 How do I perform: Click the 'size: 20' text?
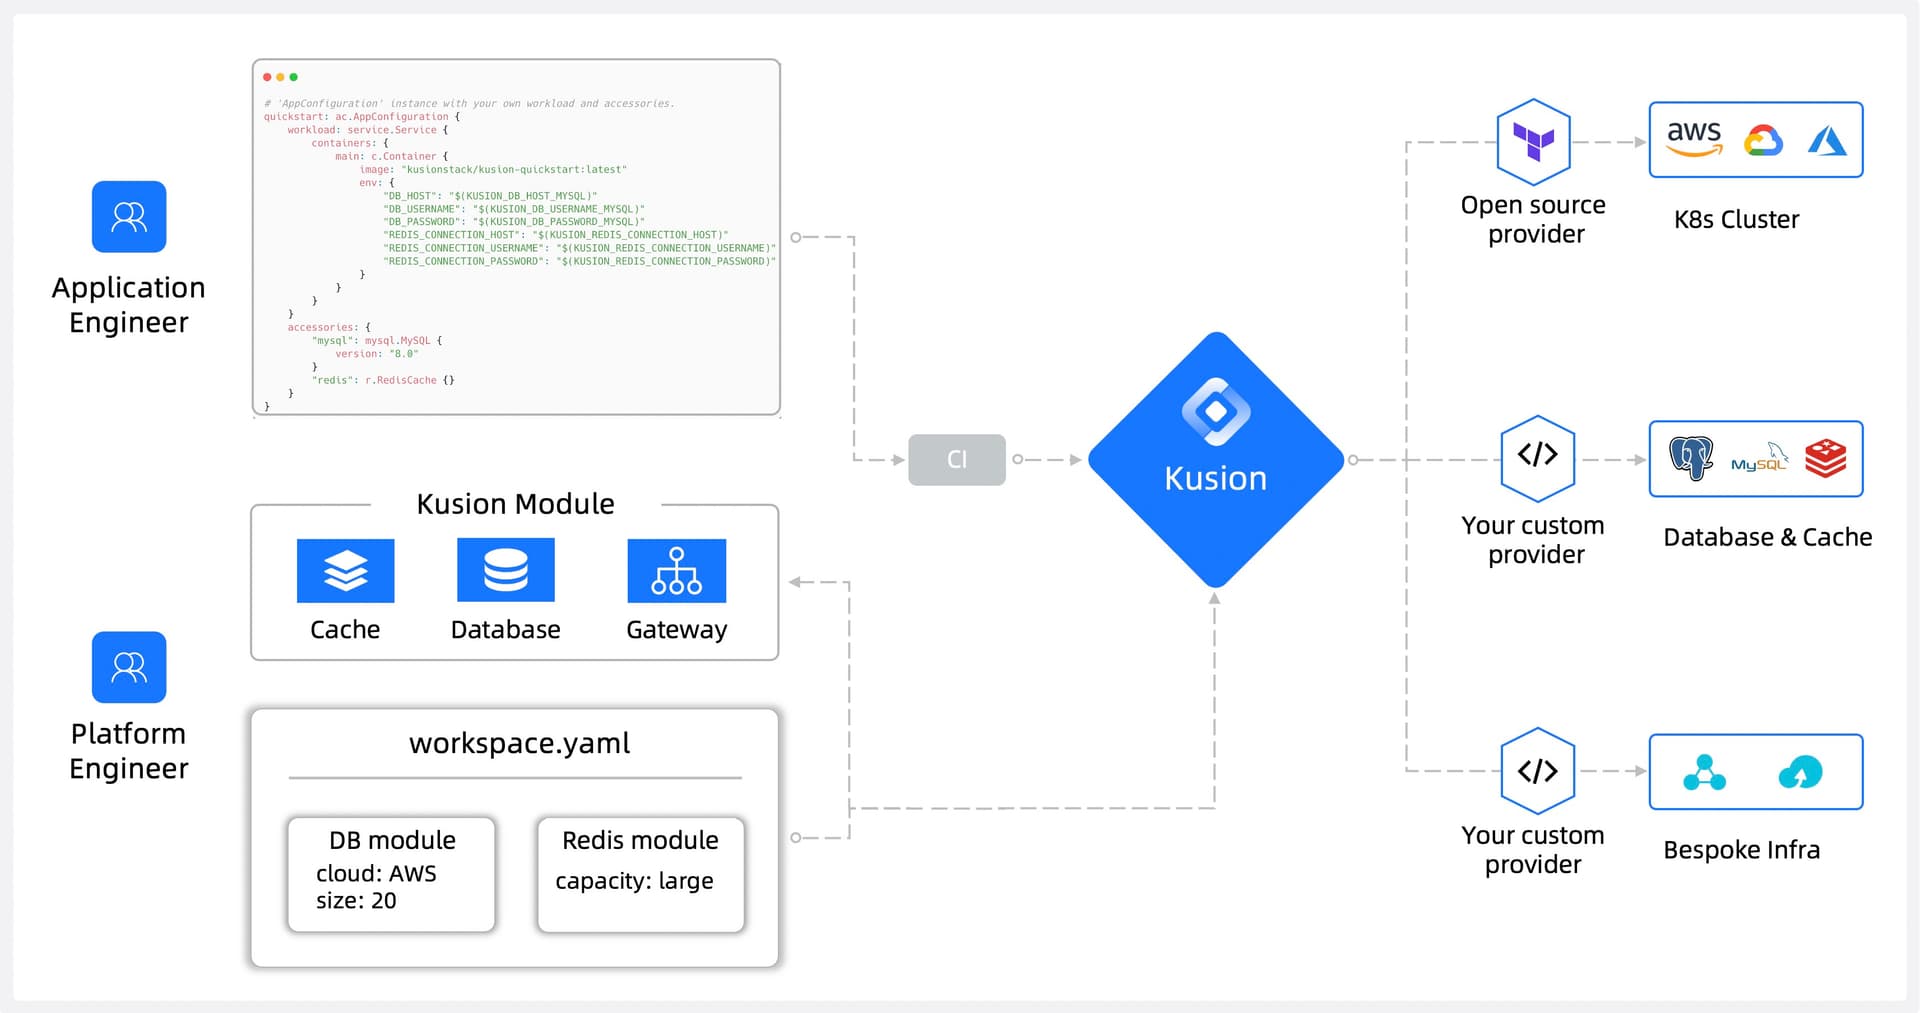[x=356, y=900]
